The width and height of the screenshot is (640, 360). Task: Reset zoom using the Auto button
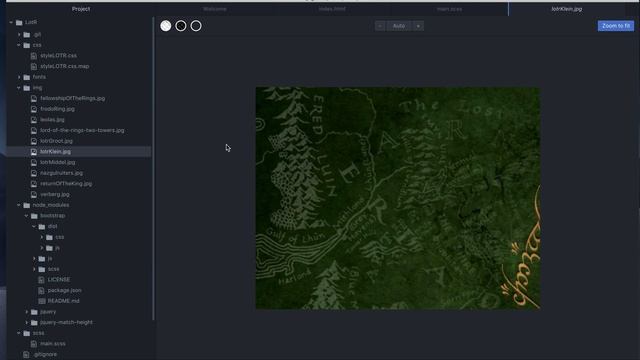click(399, 26)
